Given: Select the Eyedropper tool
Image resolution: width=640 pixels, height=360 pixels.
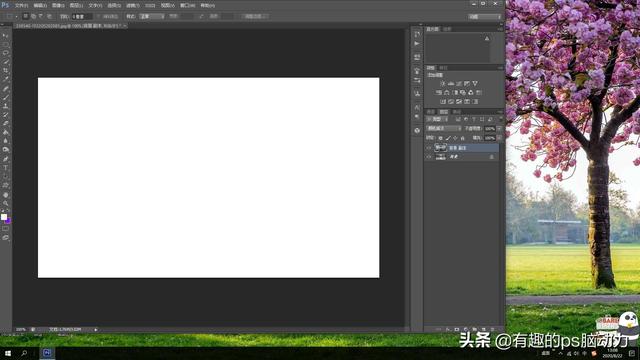Looking at the screenshot, I should pos(5,80).
